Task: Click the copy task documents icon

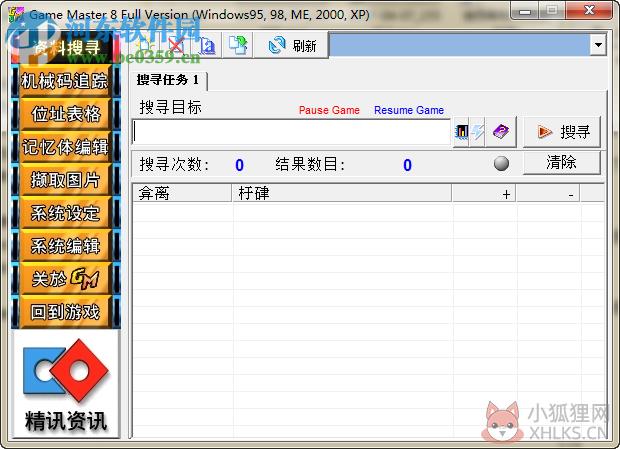Action: [238, 45]
